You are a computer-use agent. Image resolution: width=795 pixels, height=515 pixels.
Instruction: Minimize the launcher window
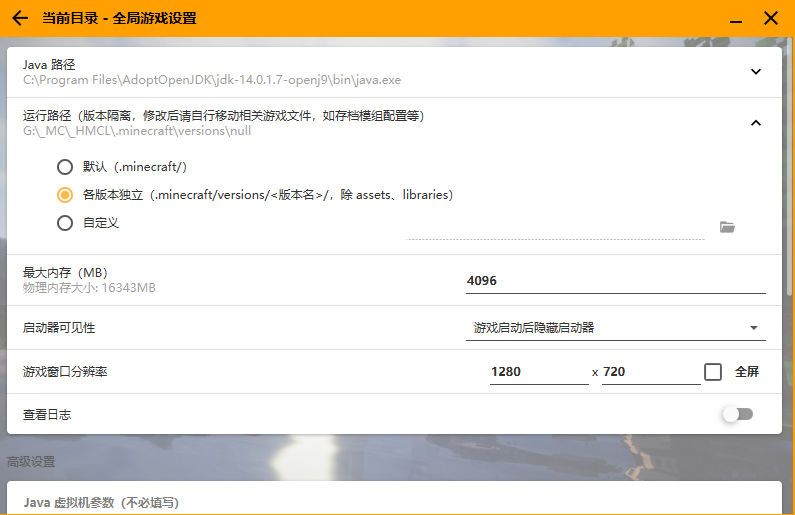click(737, 18)
